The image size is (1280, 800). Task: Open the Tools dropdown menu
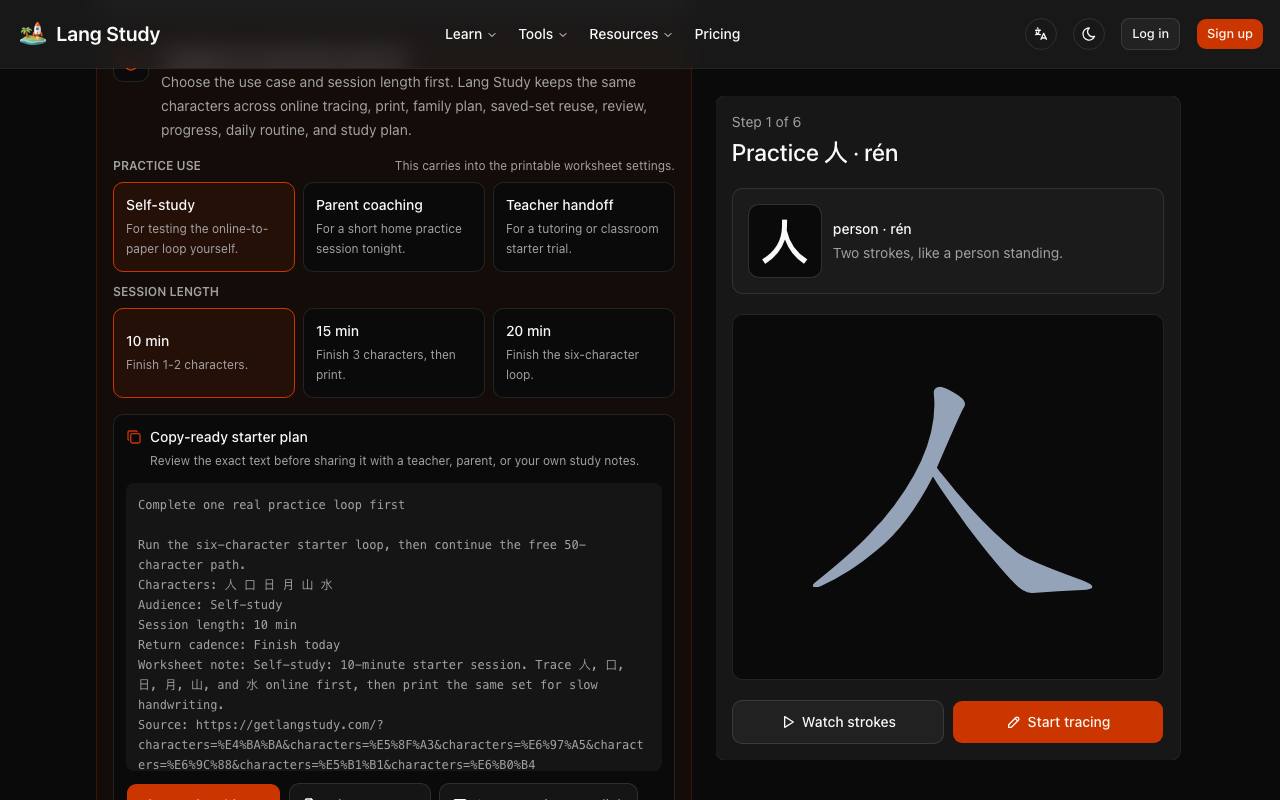542,34
